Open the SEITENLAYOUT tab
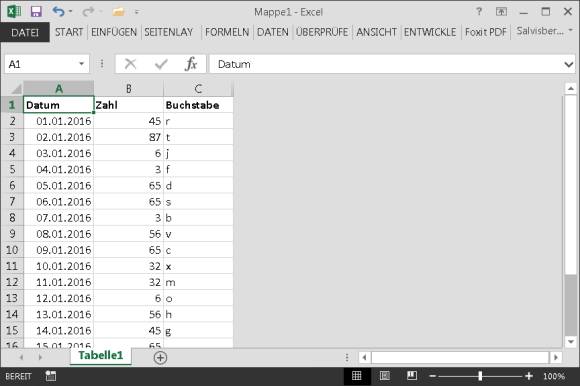This screenshot has width=580, height=386. click(169, 32)
